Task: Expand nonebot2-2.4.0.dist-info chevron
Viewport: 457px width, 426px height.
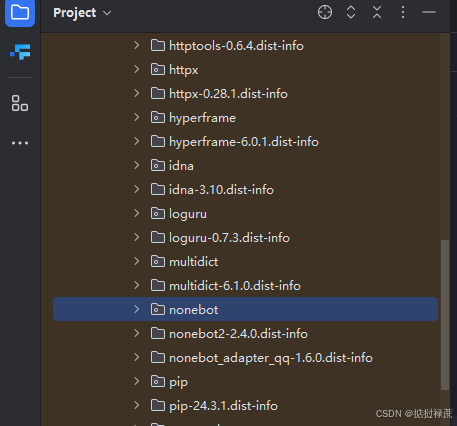Action: (x=136, y=333)
